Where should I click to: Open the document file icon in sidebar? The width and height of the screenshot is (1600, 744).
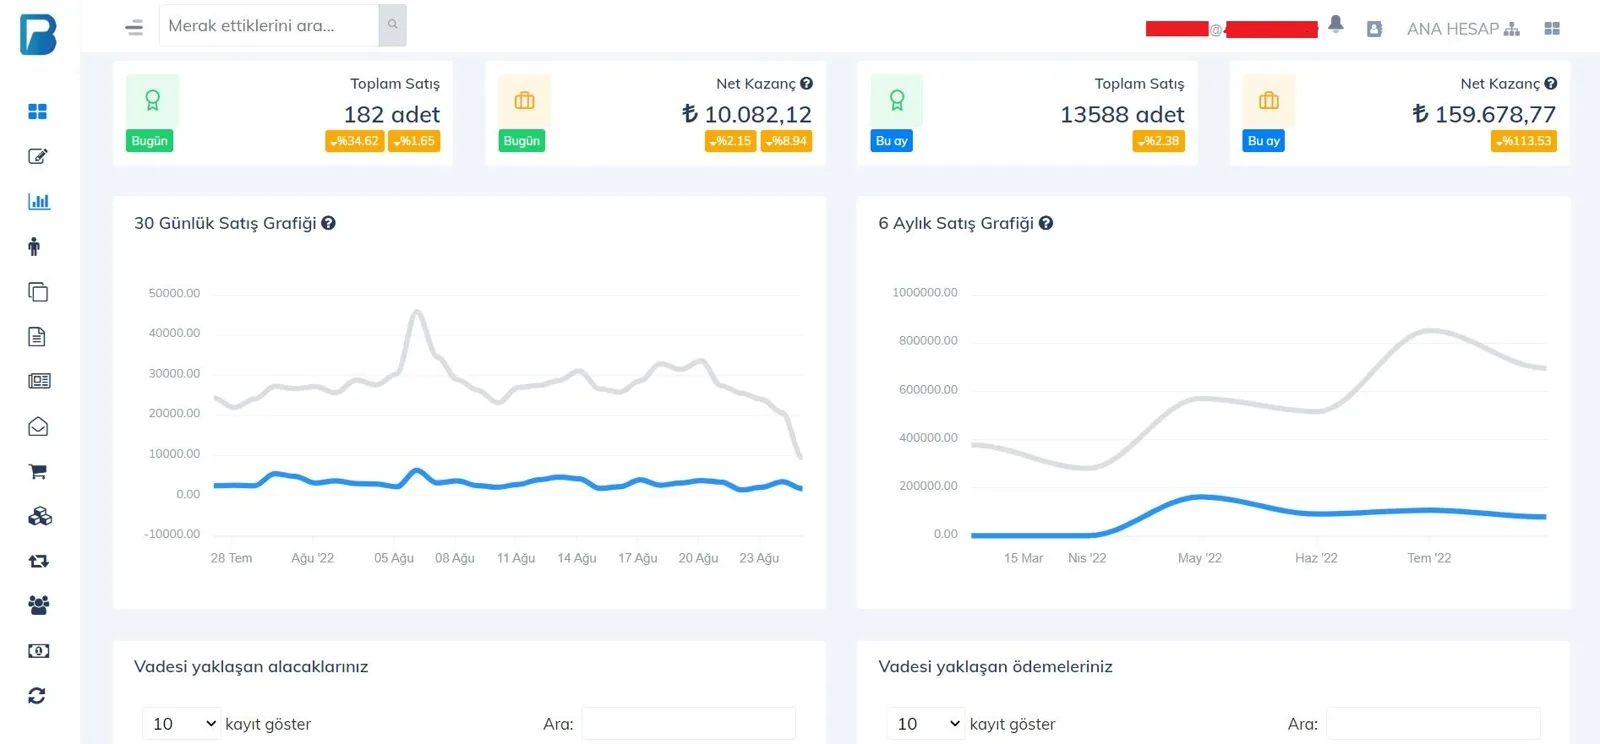[x=37, y=337]
